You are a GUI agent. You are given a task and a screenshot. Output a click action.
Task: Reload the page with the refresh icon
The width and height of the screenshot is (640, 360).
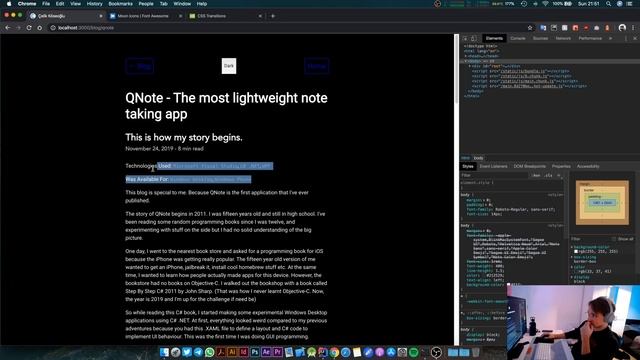pos(29,28)
